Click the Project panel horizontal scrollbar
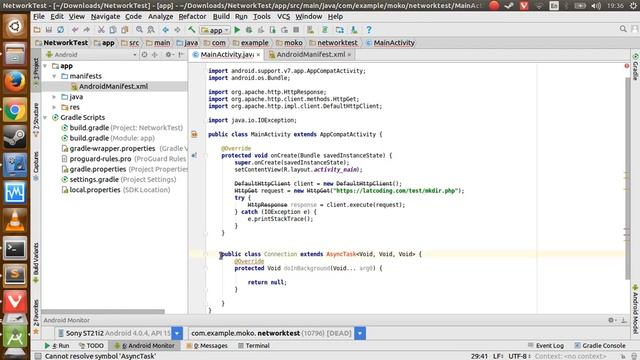Image resolution: width=640 pixels, height=360 pixels. click(x=103, y=312)
